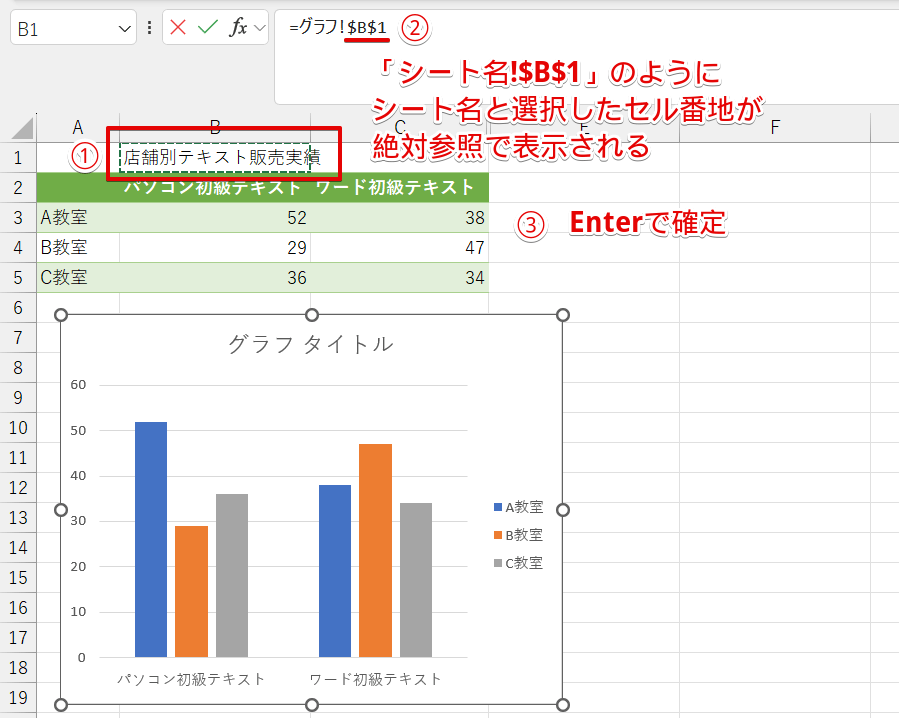Click axis label ワード初級テキスト under chart
The image size is (899, 718).
[376, 679]
